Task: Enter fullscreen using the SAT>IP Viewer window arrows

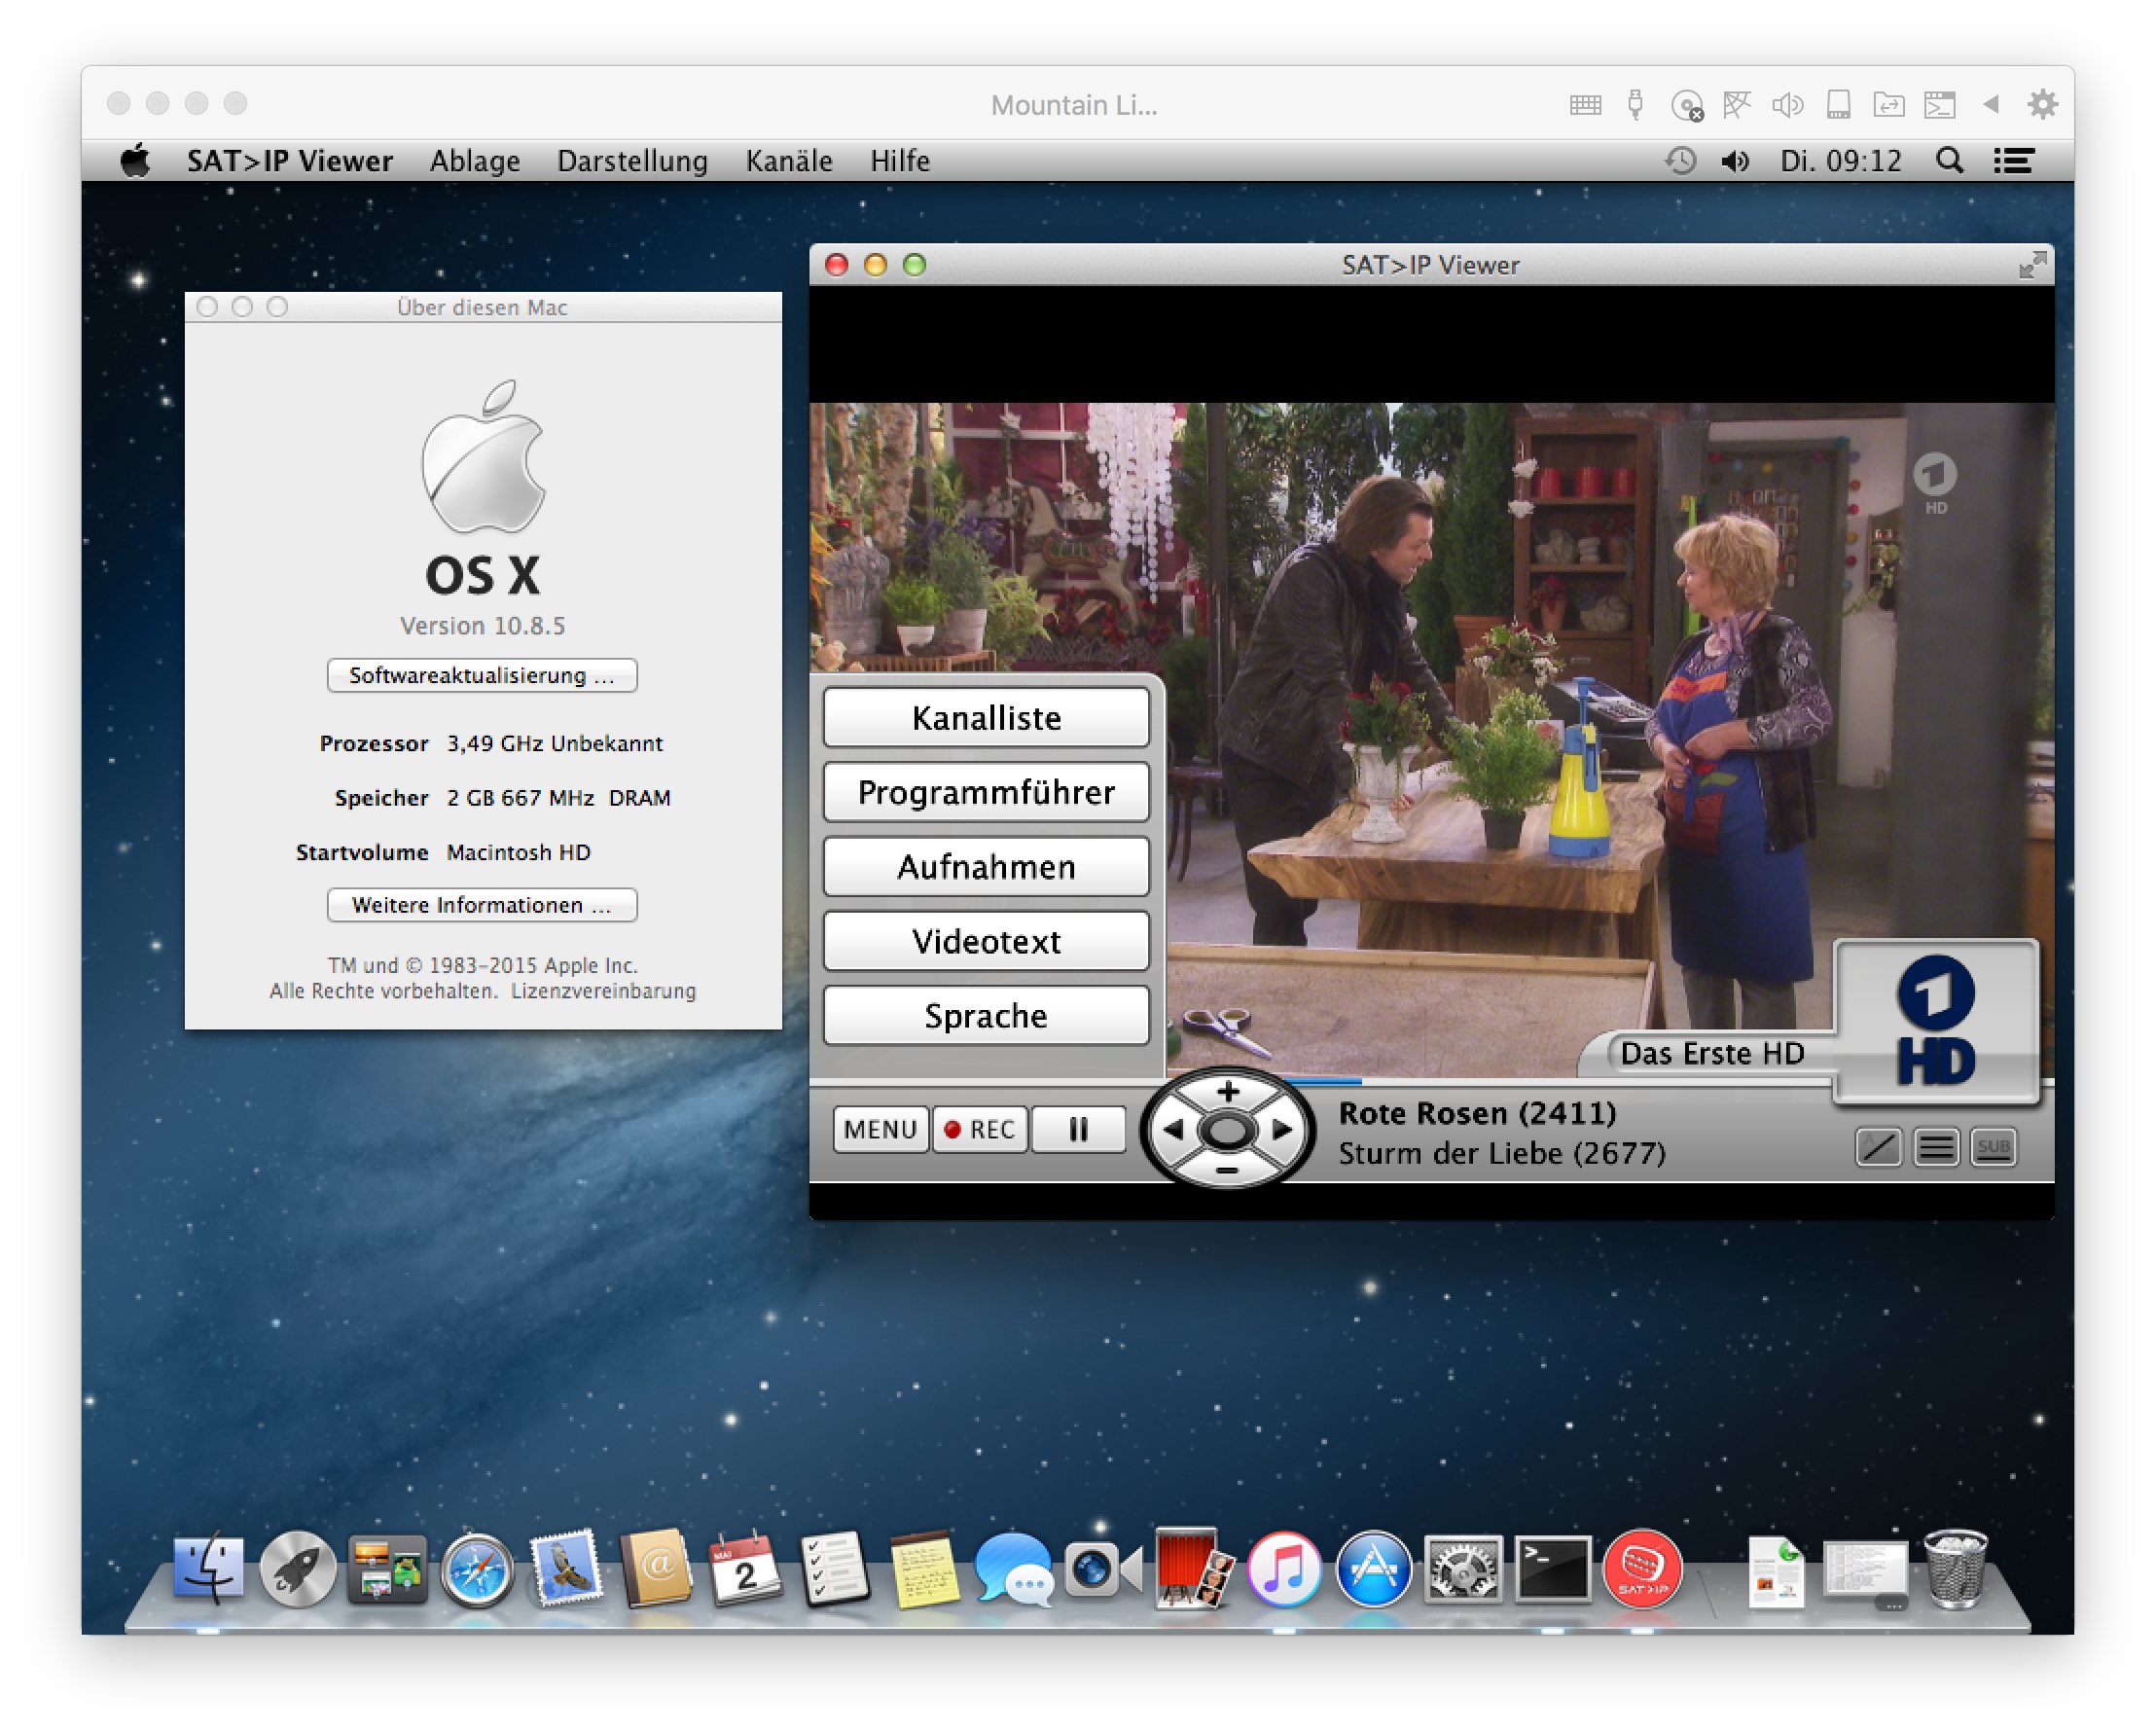Action: click(2032, 265)
